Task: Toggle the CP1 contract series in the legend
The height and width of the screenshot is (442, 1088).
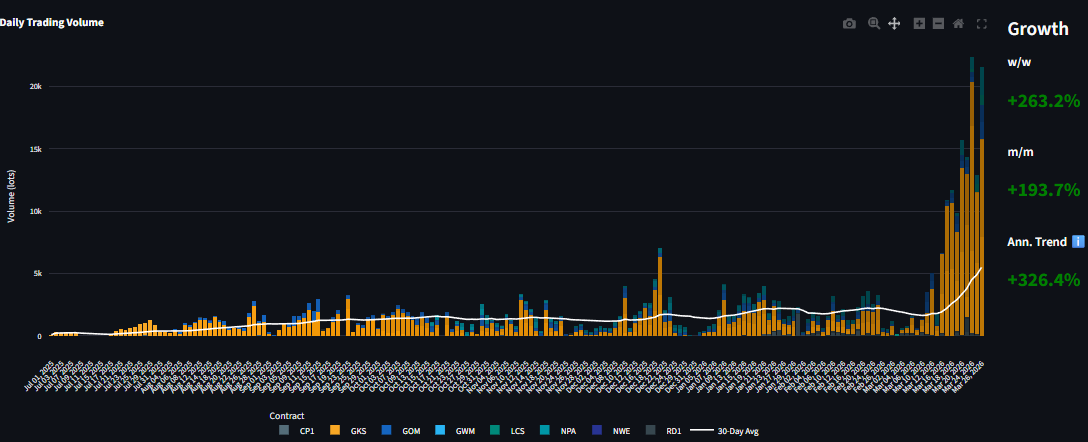Action: (x=297, y=431)
